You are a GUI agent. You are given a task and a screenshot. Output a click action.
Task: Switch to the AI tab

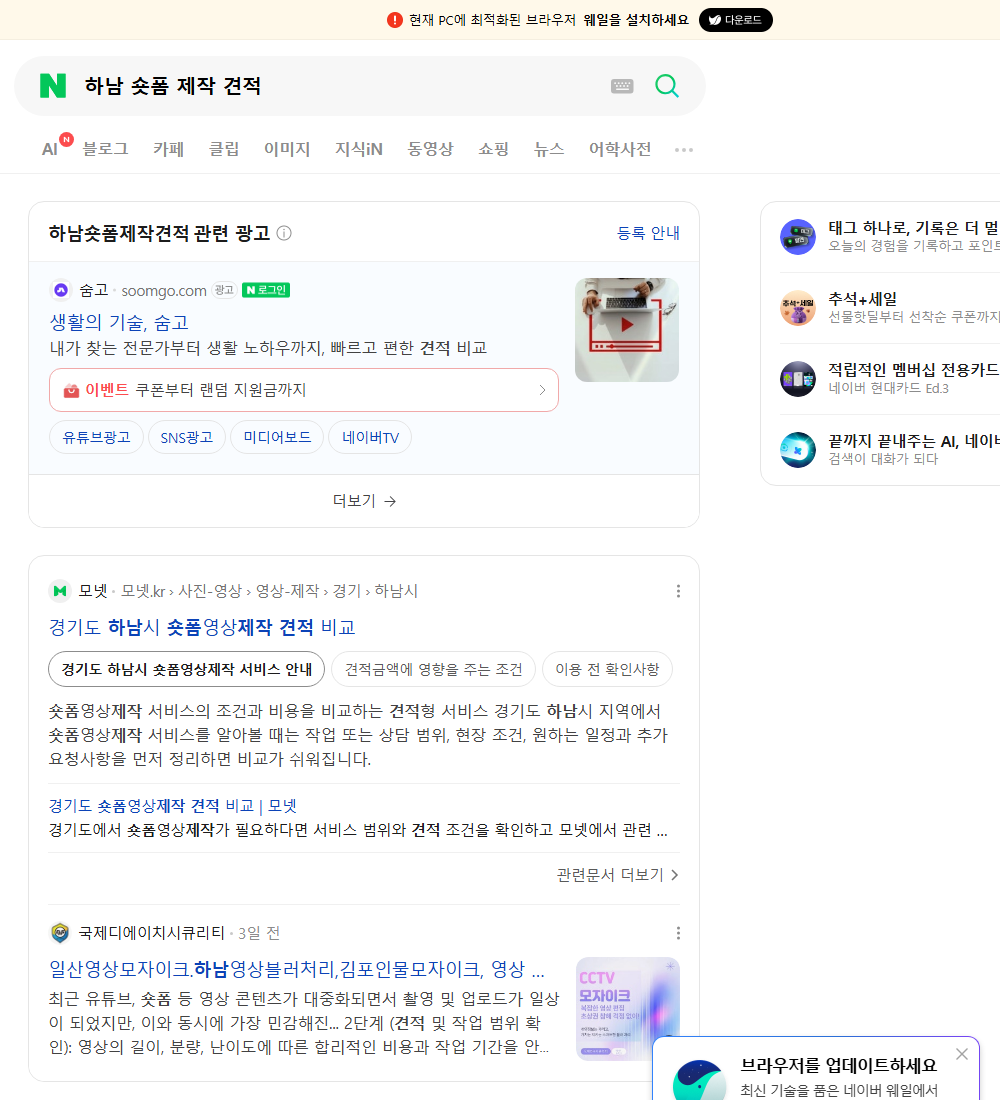point(50,149)
